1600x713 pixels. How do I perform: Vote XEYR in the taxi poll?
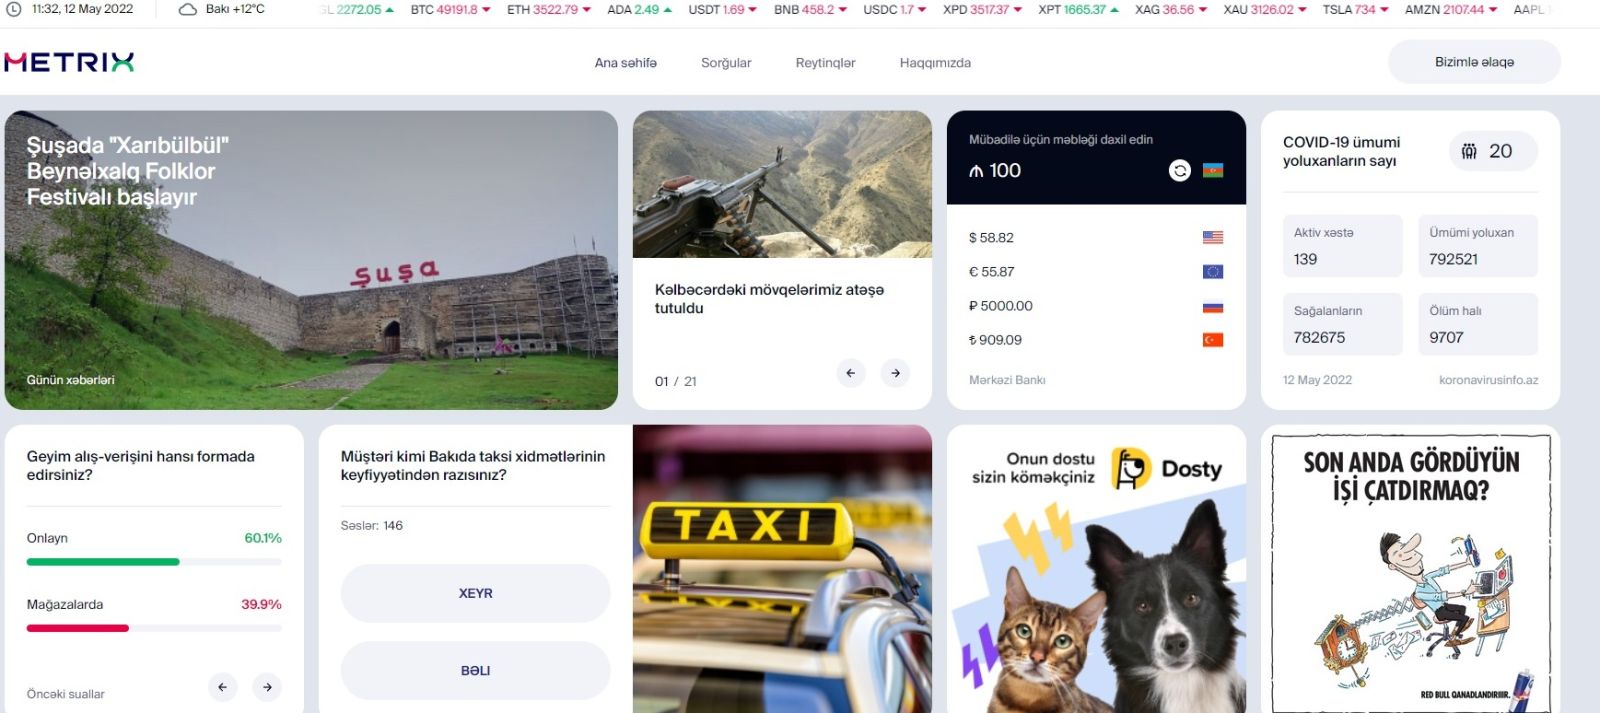click(475, 593)
